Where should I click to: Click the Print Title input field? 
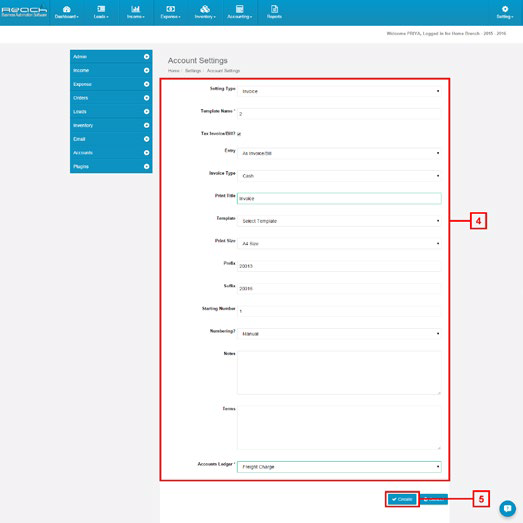pos(339,198)
